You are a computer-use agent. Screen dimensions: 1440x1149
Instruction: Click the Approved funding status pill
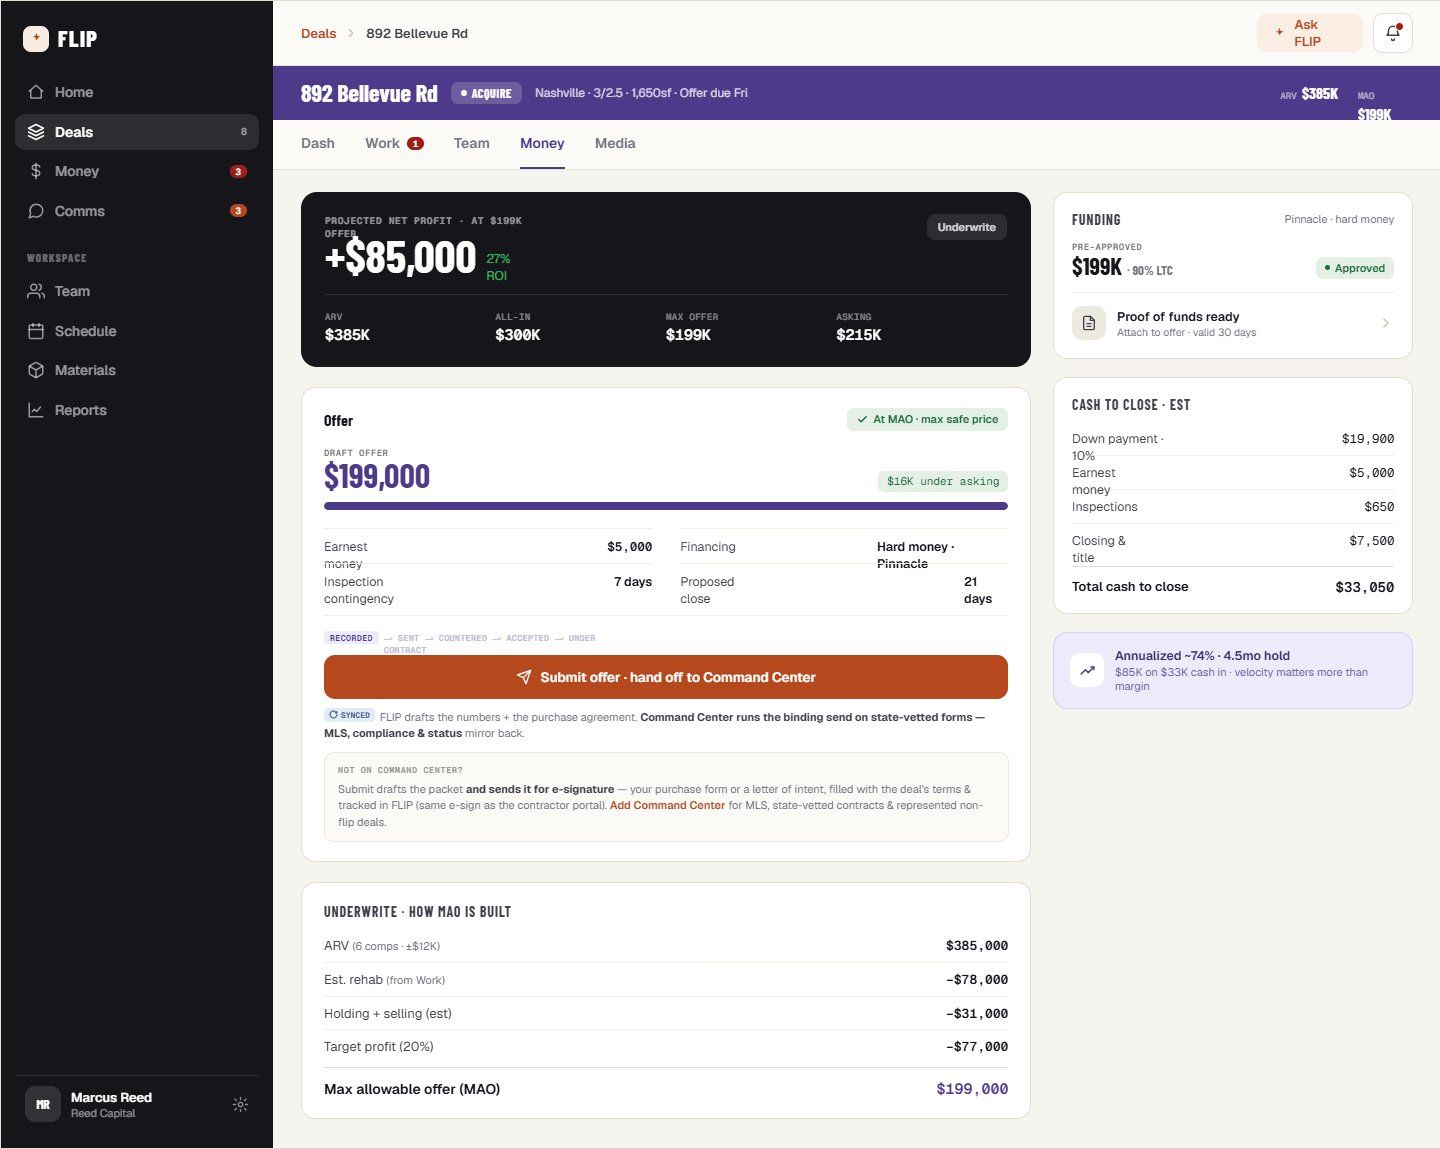click(x=1354, y=268)
